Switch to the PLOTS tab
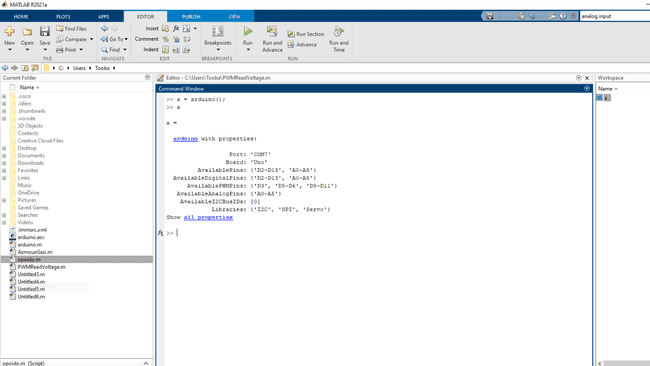 coord(63,17)
